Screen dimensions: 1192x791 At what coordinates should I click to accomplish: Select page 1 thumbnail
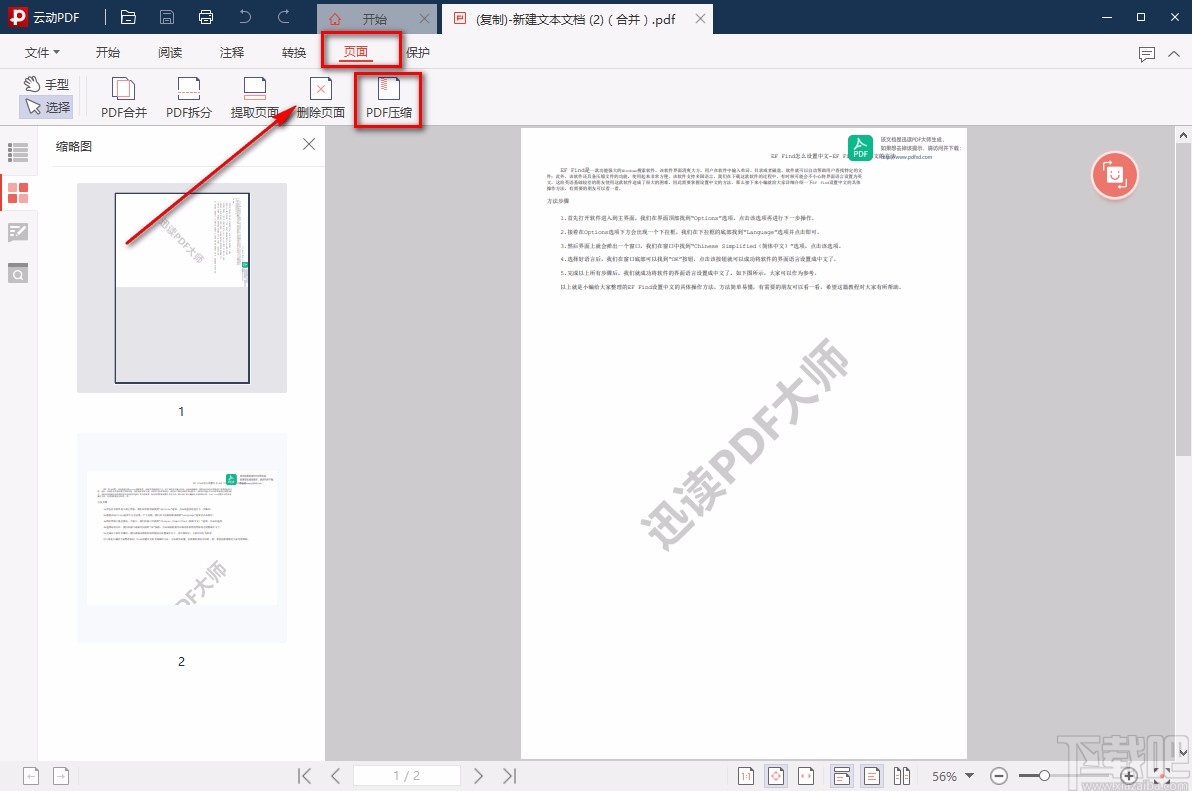(182, 288)
